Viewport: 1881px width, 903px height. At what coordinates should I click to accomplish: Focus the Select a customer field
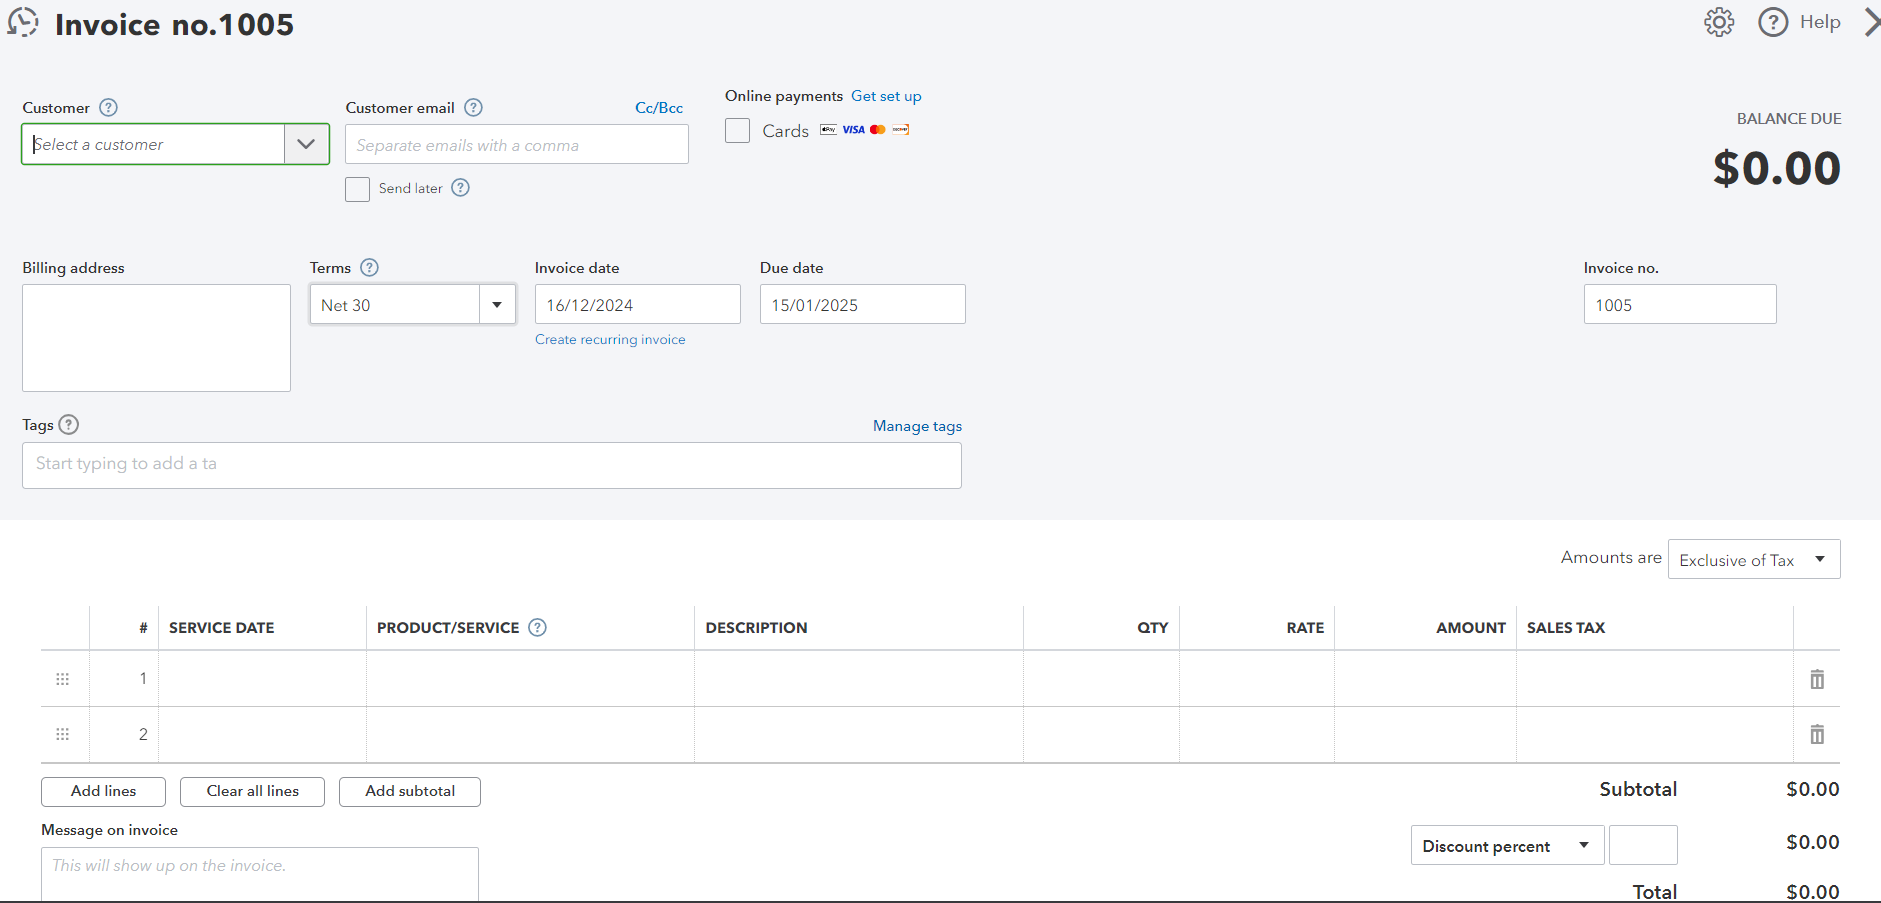tap(153, 145)
